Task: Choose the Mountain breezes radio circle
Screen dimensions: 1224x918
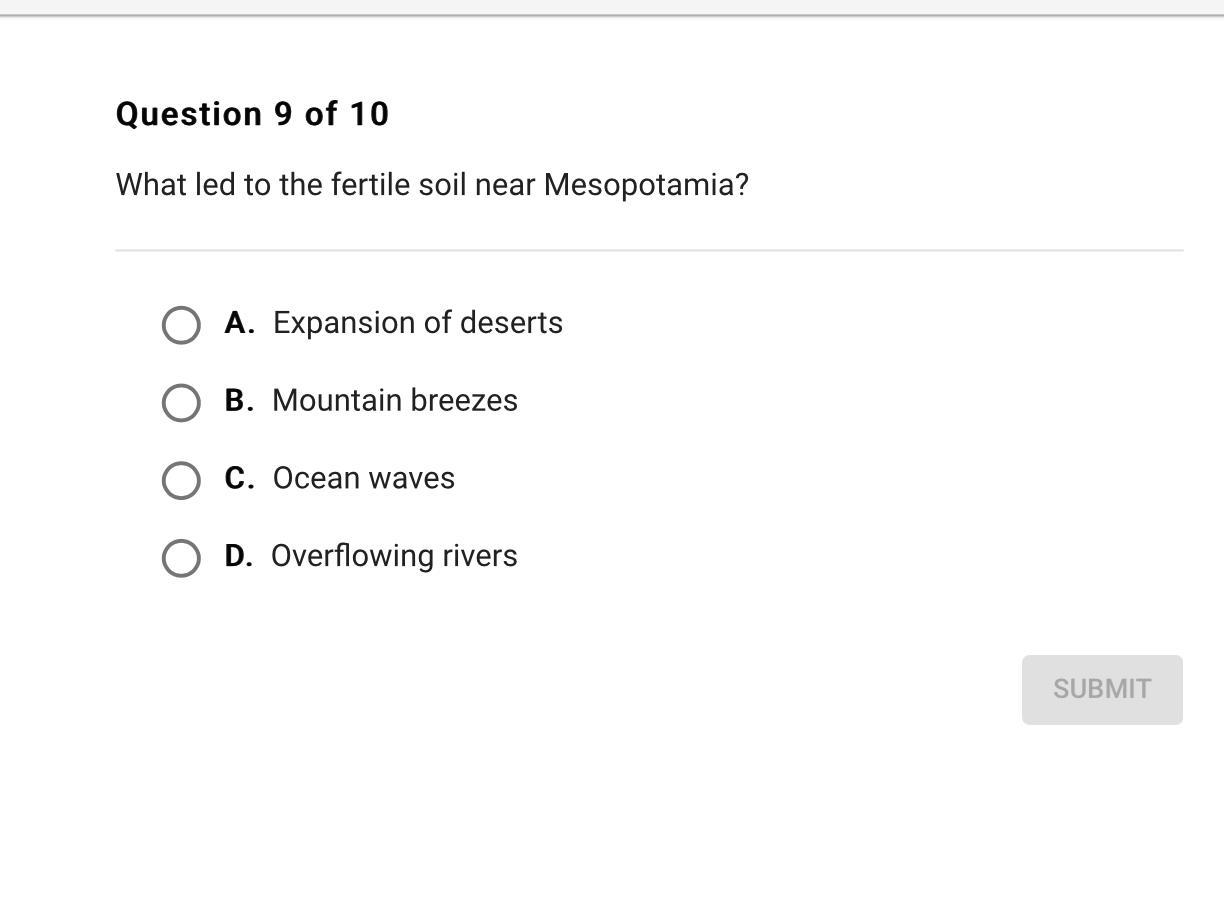Action: [x=181, y=403]
